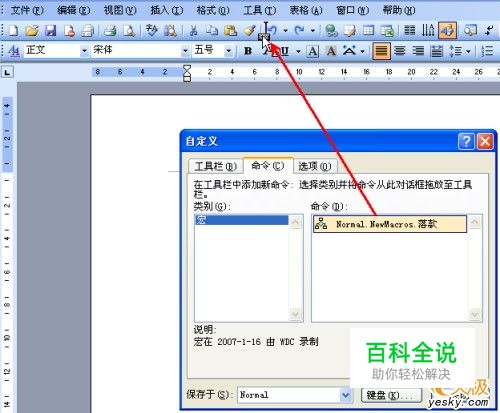Select Normal.NewMacros.落款 command
This screenshot has width=500, height=413.
pyautogui.click(x=390, y=224)
